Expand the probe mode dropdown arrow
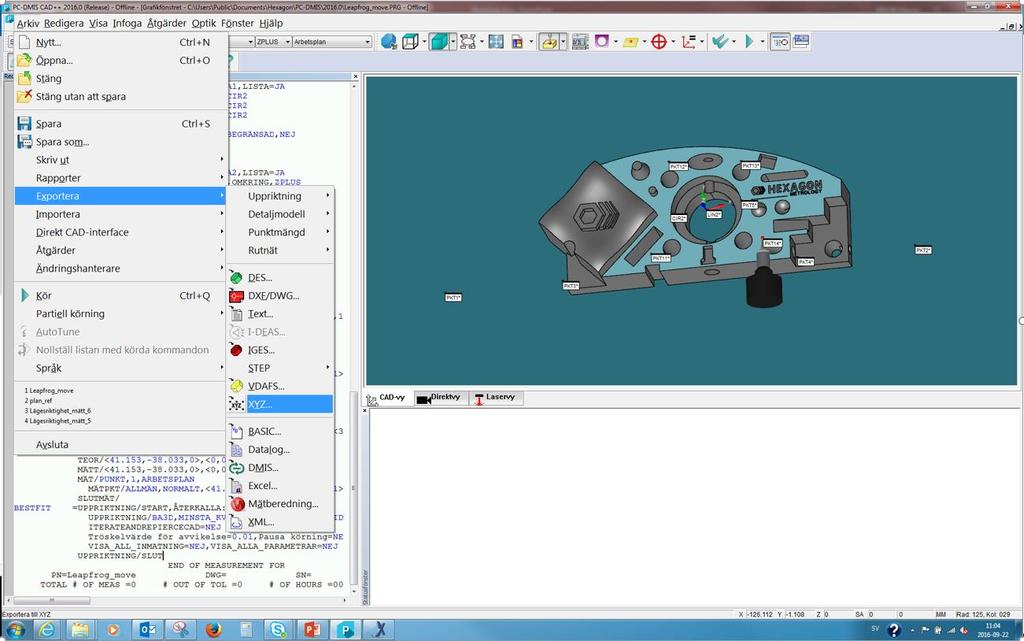The image size is (1024, 641). [x=563, y=42]
